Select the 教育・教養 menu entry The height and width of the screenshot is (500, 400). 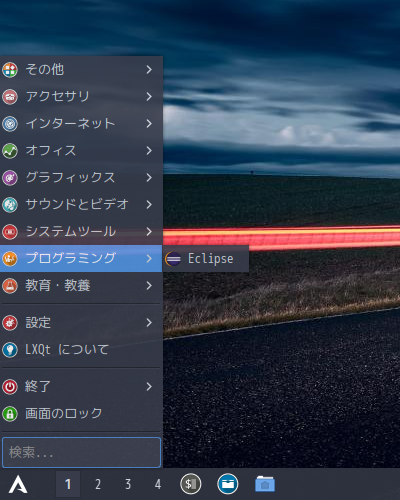(x=81, y=285)
